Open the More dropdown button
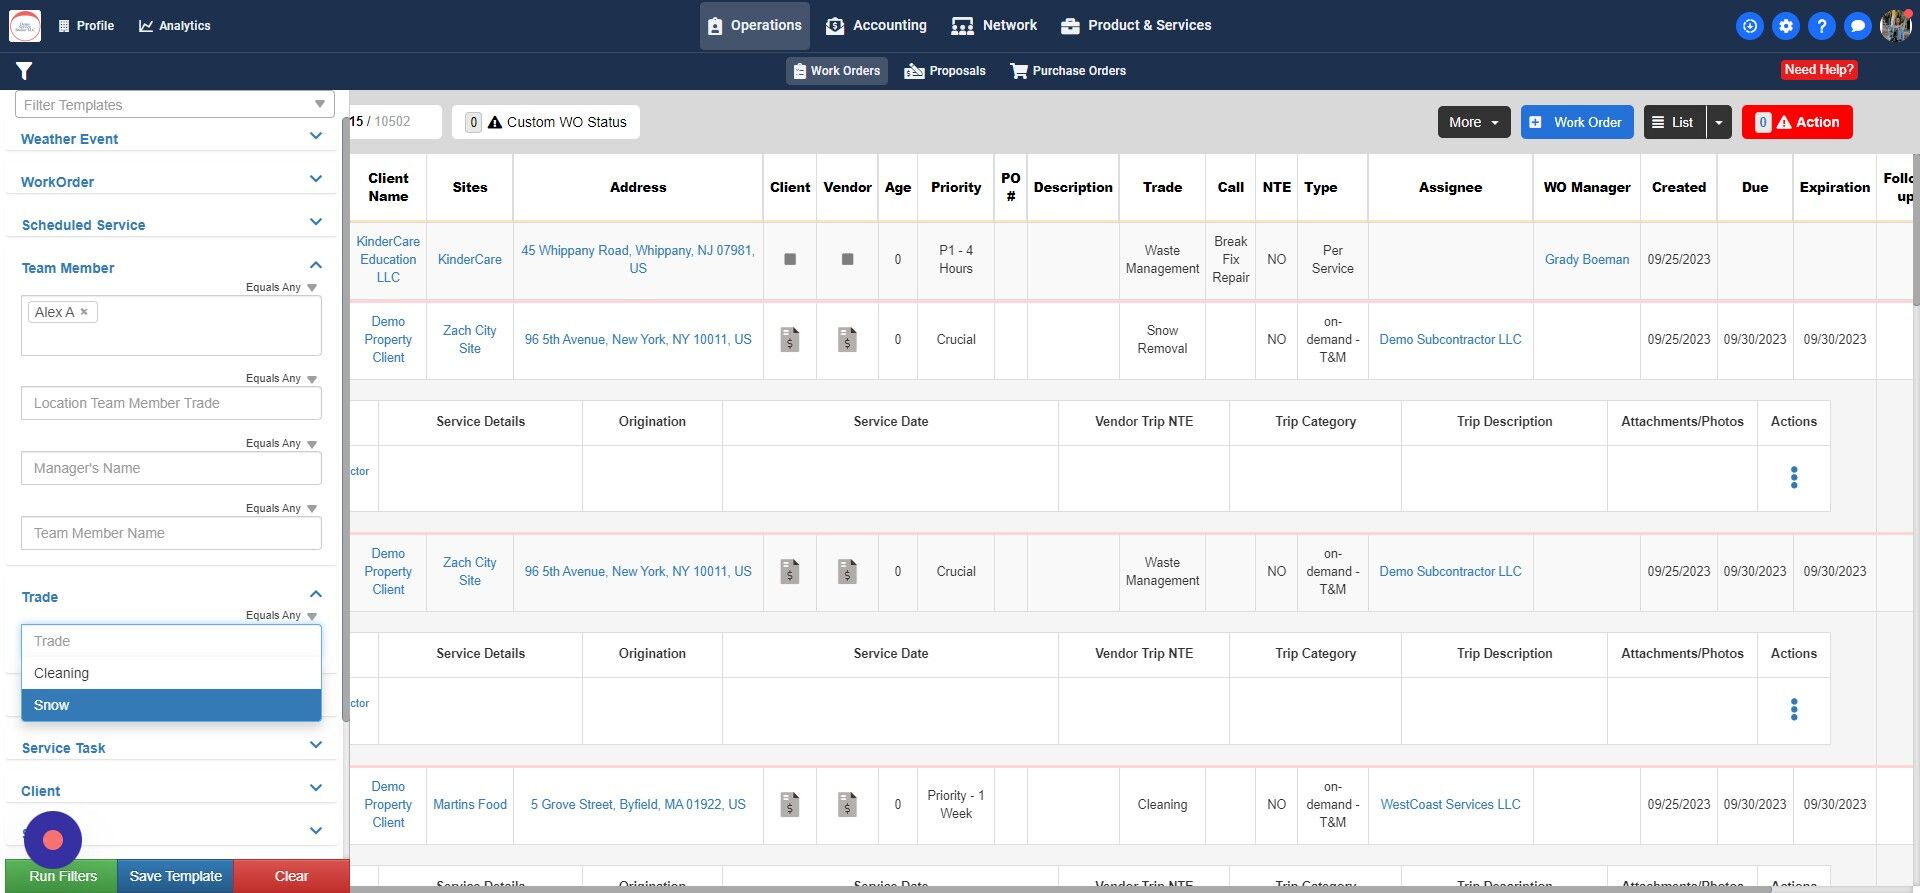The width and height of the screenshot is (1920, 893). coord(1474,122)
